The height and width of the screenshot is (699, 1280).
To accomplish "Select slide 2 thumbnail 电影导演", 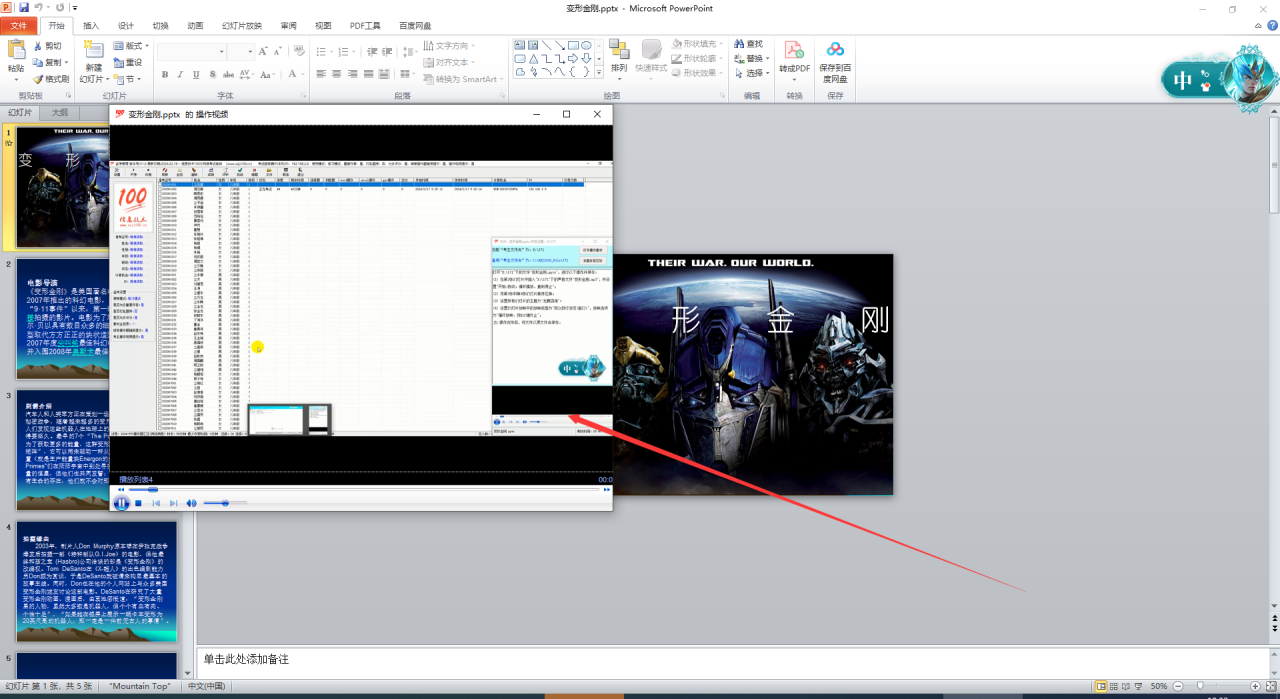I will coord(96,317).
